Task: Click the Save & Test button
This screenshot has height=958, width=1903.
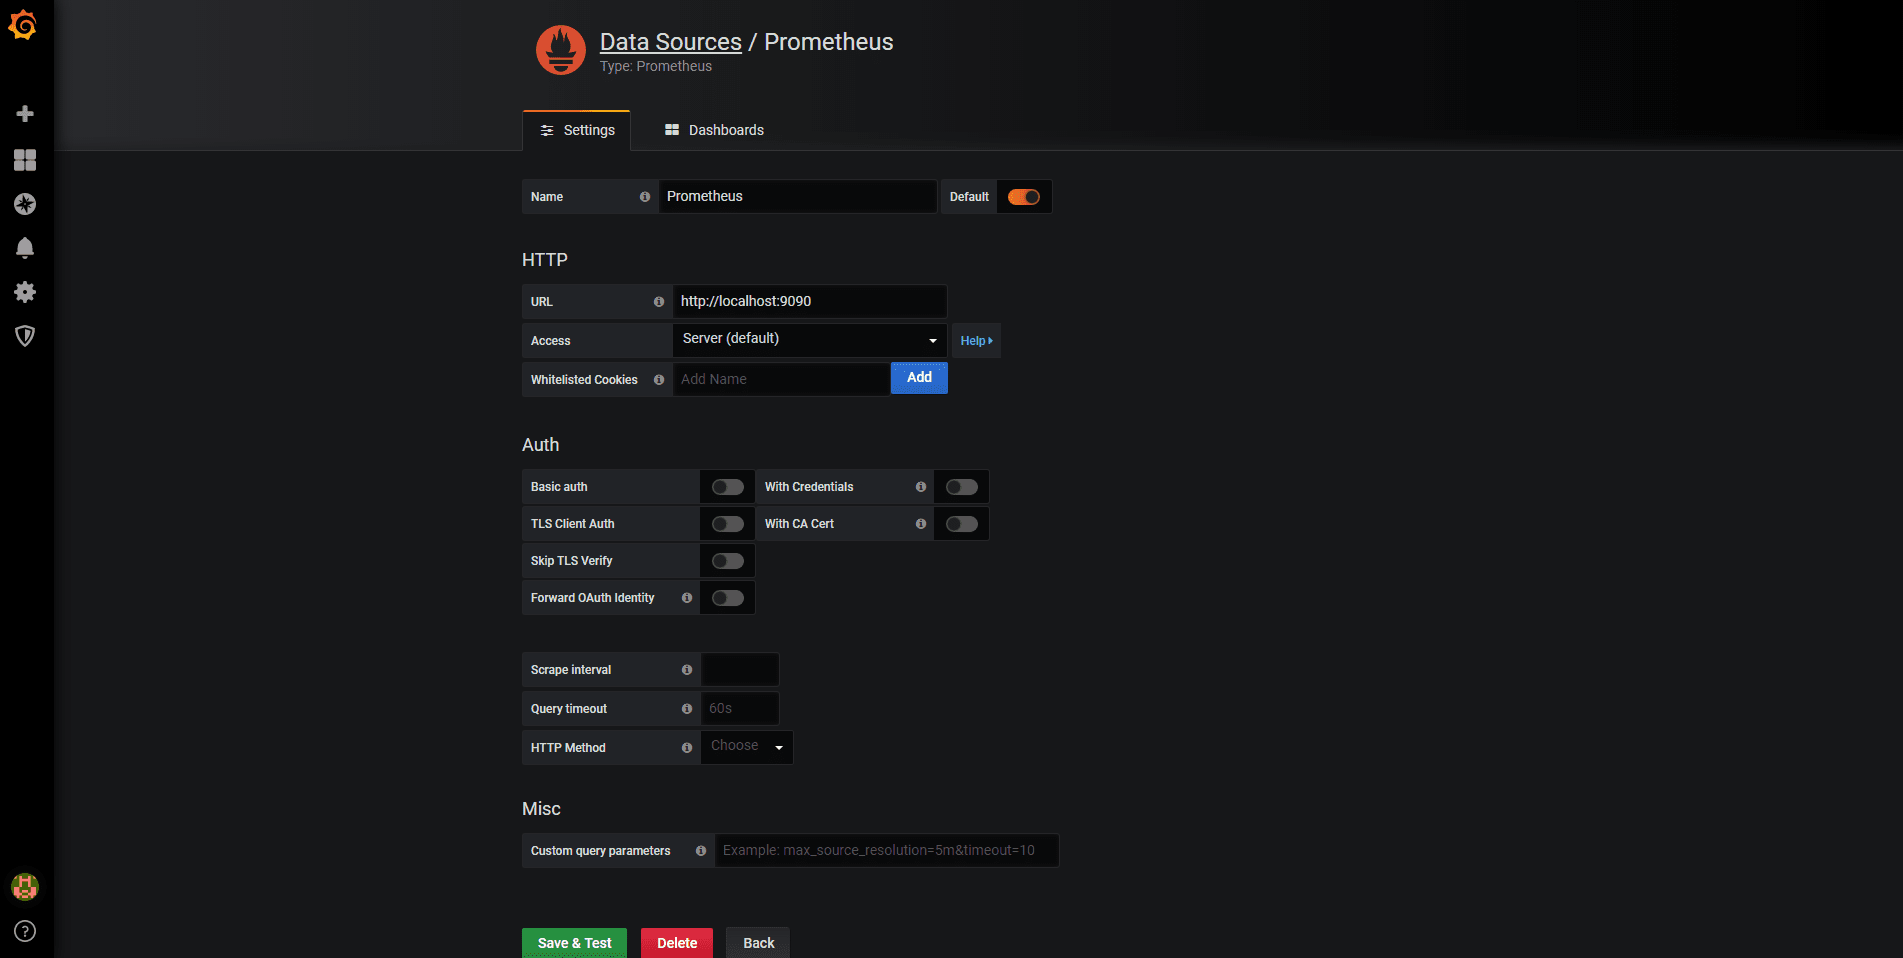Action: (574, 943)
